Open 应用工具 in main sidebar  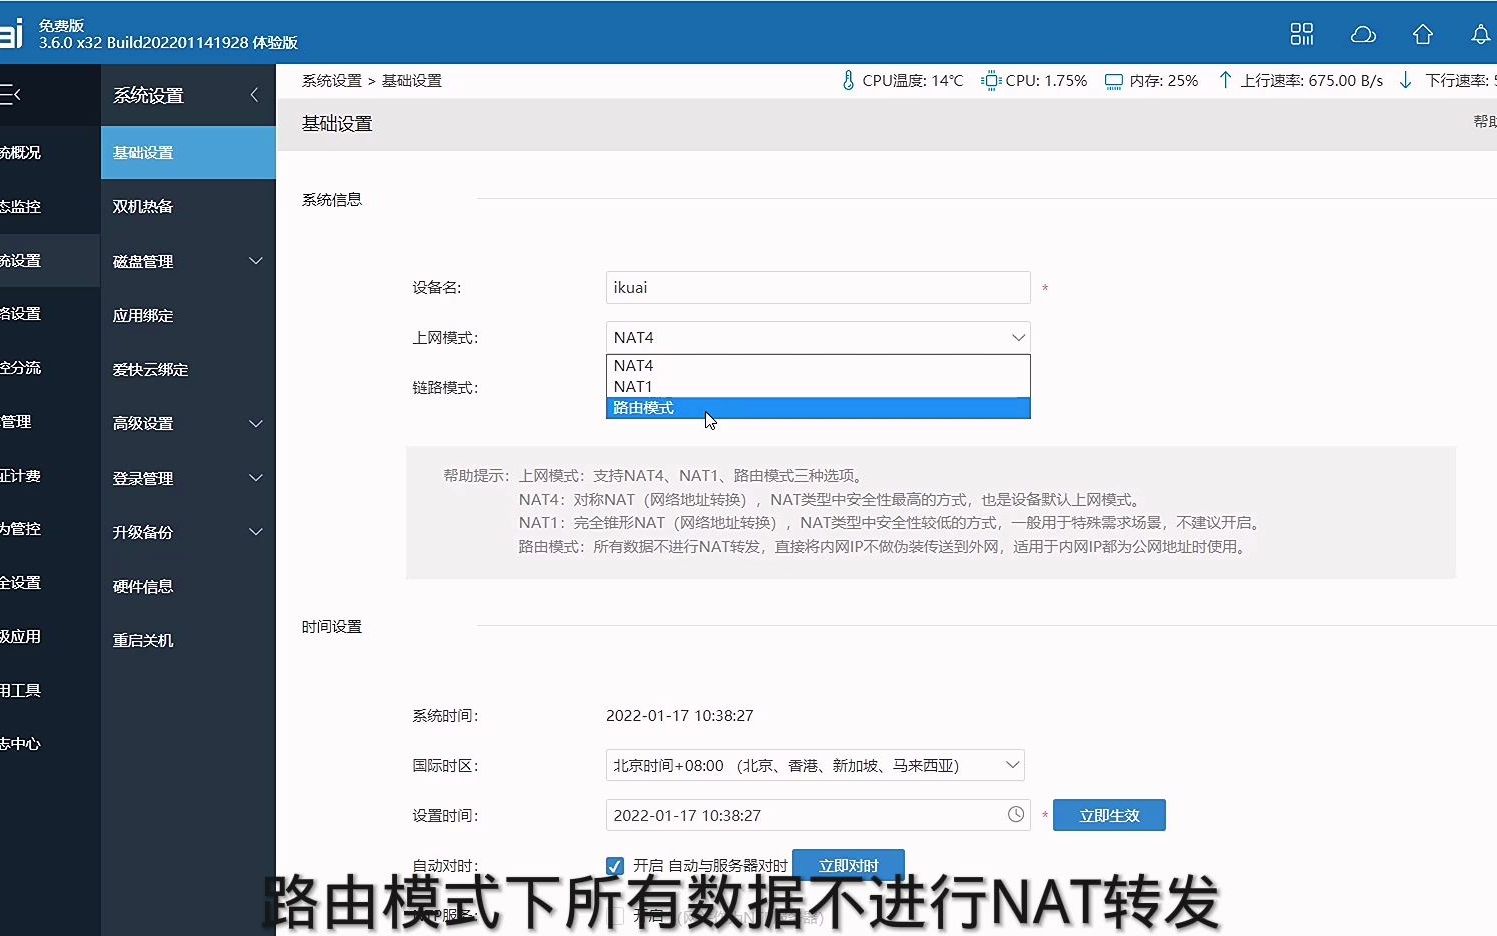(x=50, y=690)
